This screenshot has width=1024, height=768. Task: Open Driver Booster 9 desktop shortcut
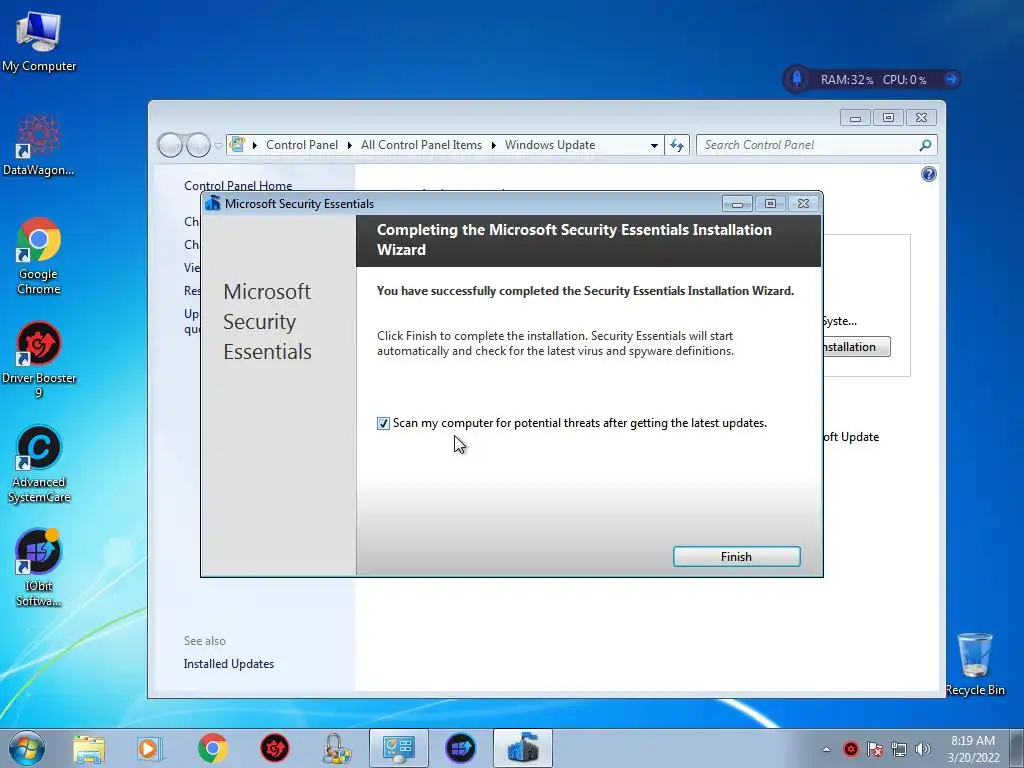[39, 359]
